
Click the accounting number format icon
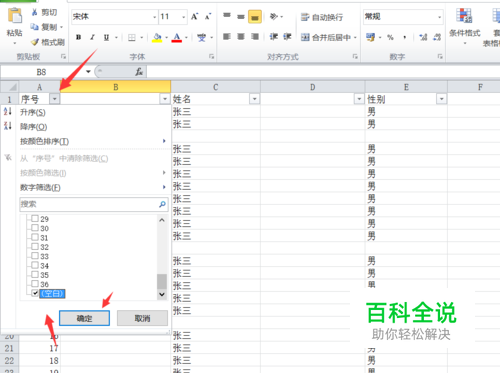(x=370, y=37)
